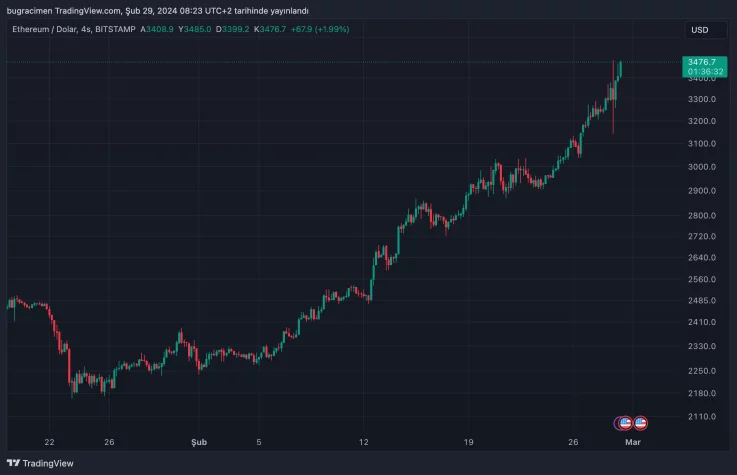Viewport: 737px width, 475px height.
Task: Click the 2330.0 price axis label
Action: coord(702,346)
